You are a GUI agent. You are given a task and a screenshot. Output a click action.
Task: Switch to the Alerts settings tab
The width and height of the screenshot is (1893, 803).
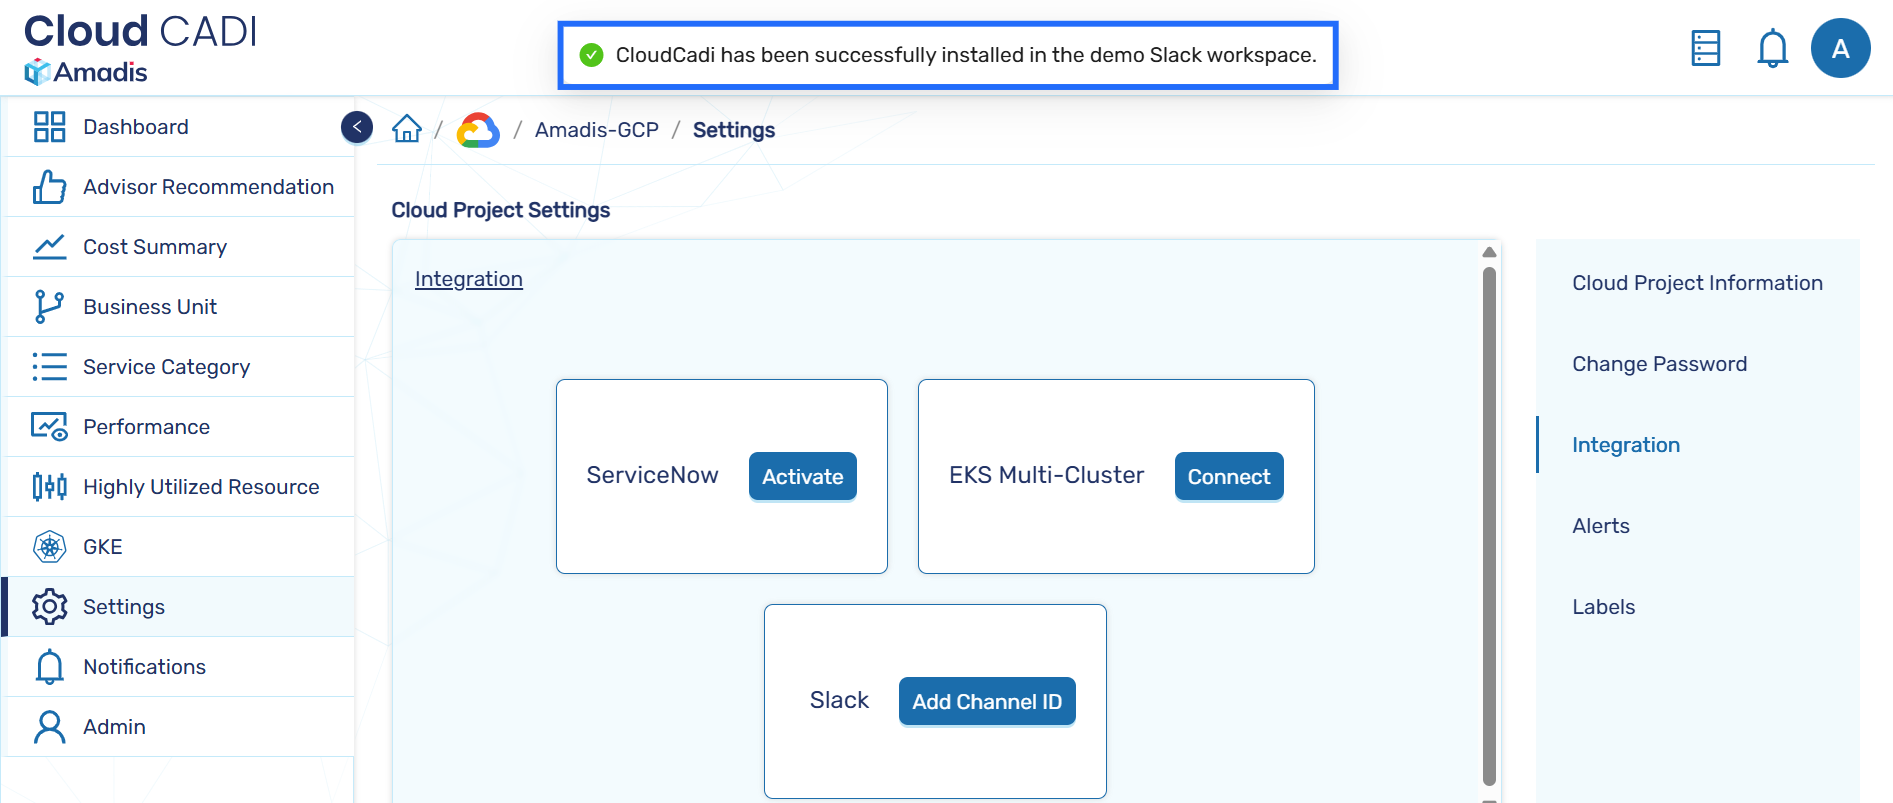click(1600, 526)
